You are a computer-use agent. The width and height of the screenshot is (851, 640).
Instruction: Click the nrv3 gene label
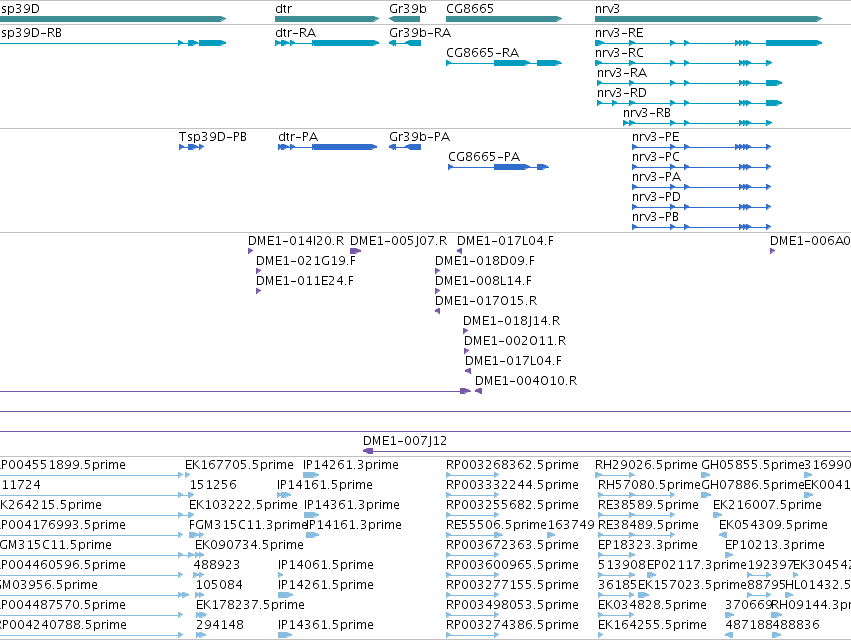607,9
